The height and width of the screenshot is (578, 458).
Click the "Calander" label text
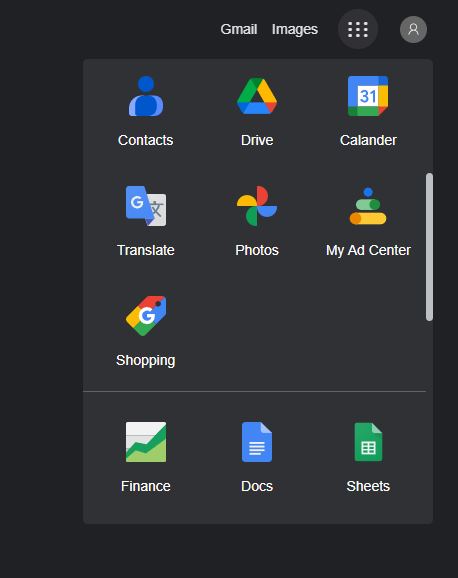[x=368, y=140]
